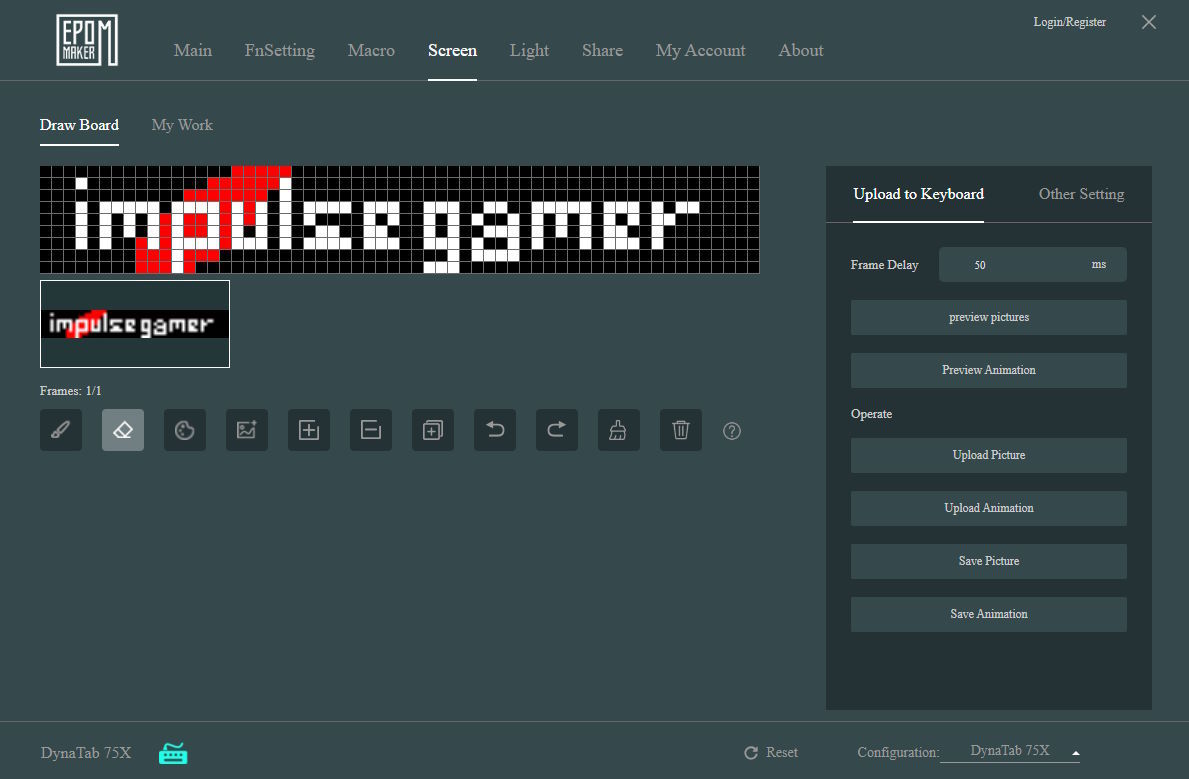Open the Main tab
This screenshot has height=779, width=1189.
click(x=193, y=50)
